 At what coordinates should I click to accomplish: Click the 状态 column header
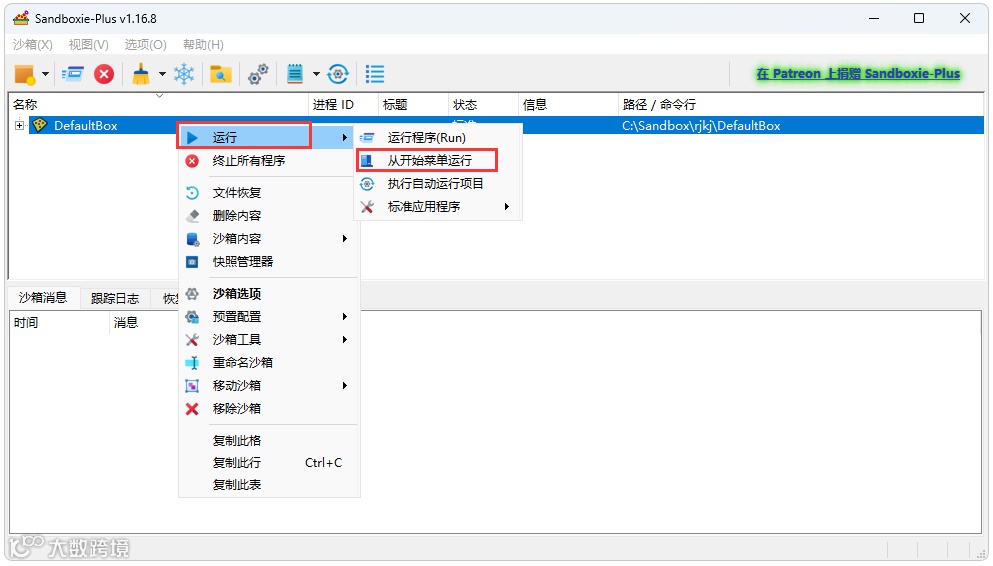point(483,104)
